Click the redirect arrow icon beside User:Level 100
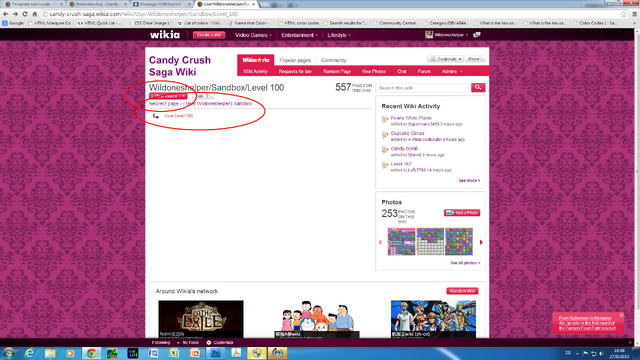 (x=156, y=116)
